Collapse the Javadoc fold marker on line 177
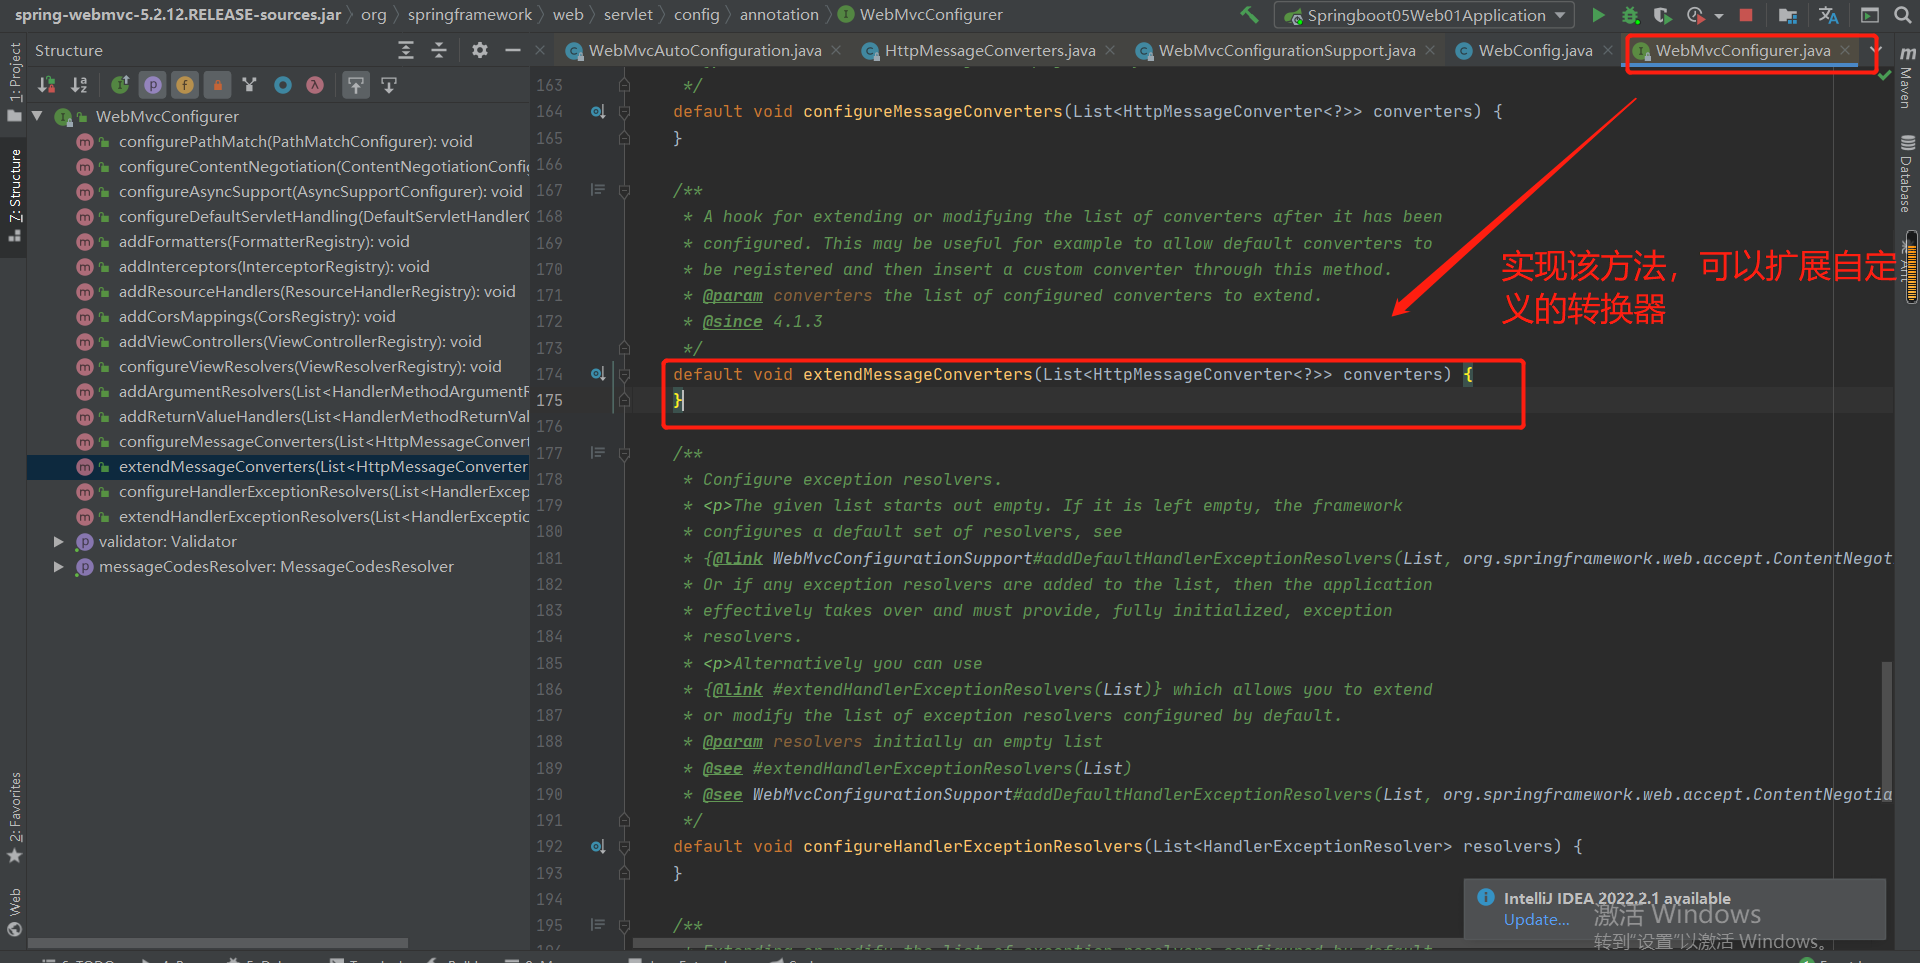Screen dimensions: 1920x963 click(x=624, y=453)
